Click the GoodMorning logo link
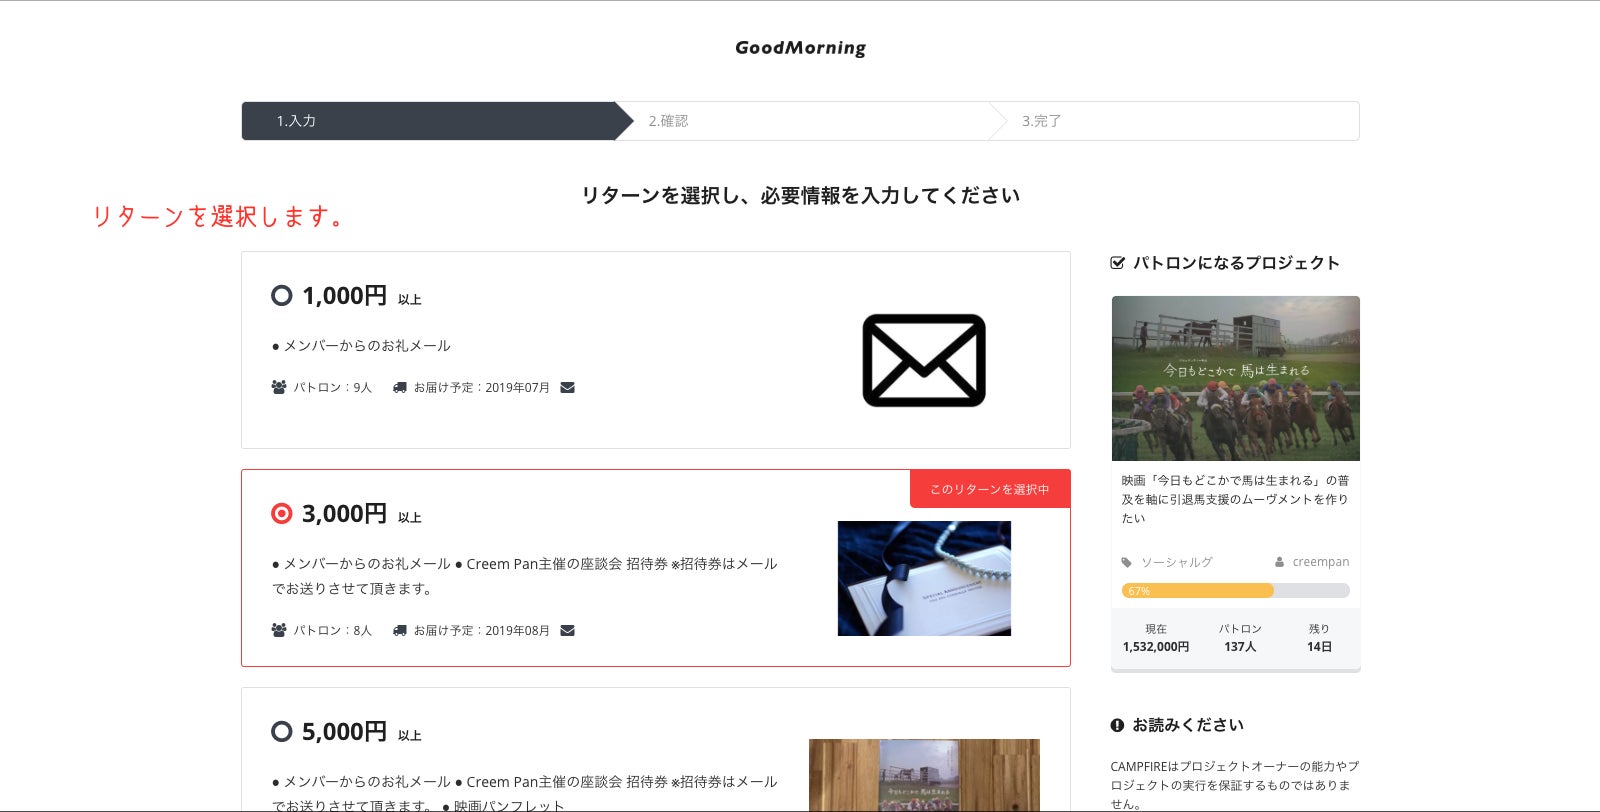This screenshot has height=812, width=1600. (800, 48)
